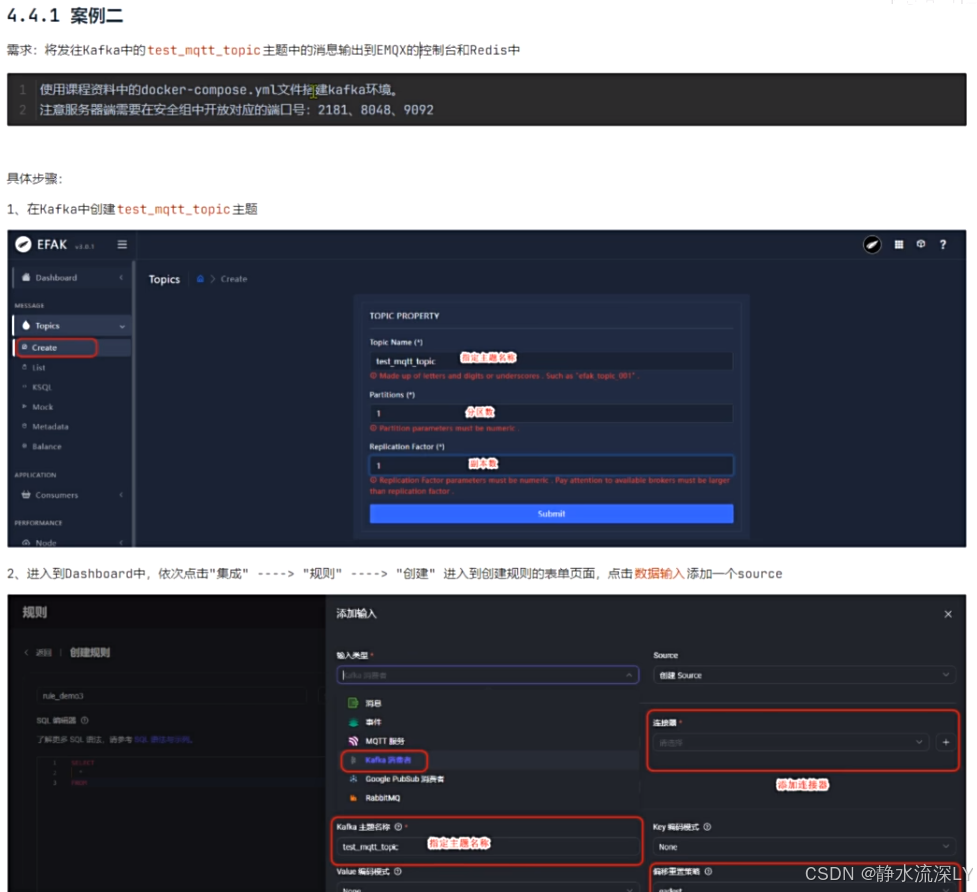Click the Topic Name input field

(x=551, y=361)
